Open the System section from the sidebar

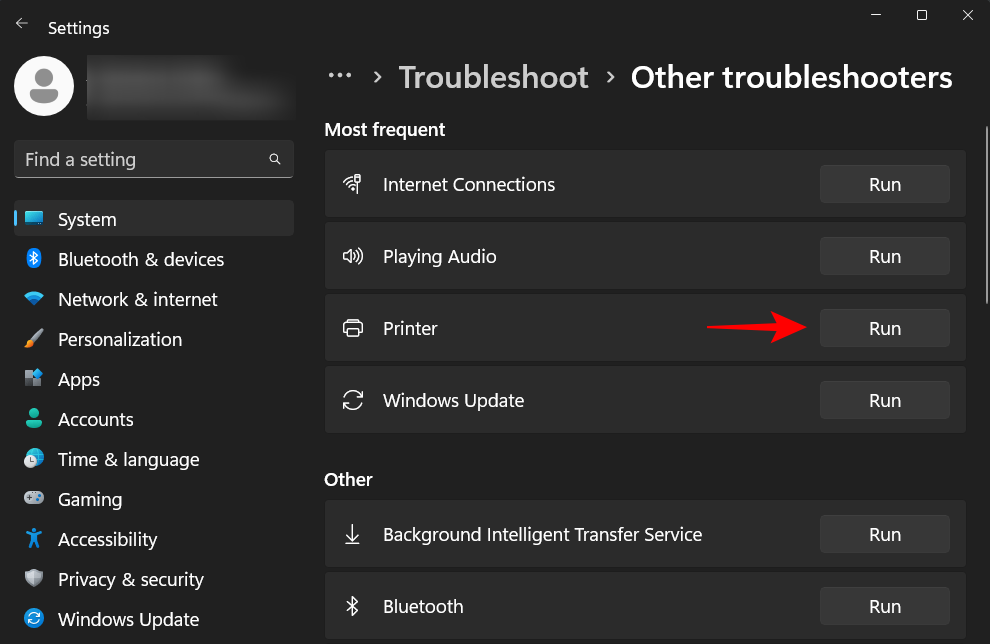(x=85, y=219)
